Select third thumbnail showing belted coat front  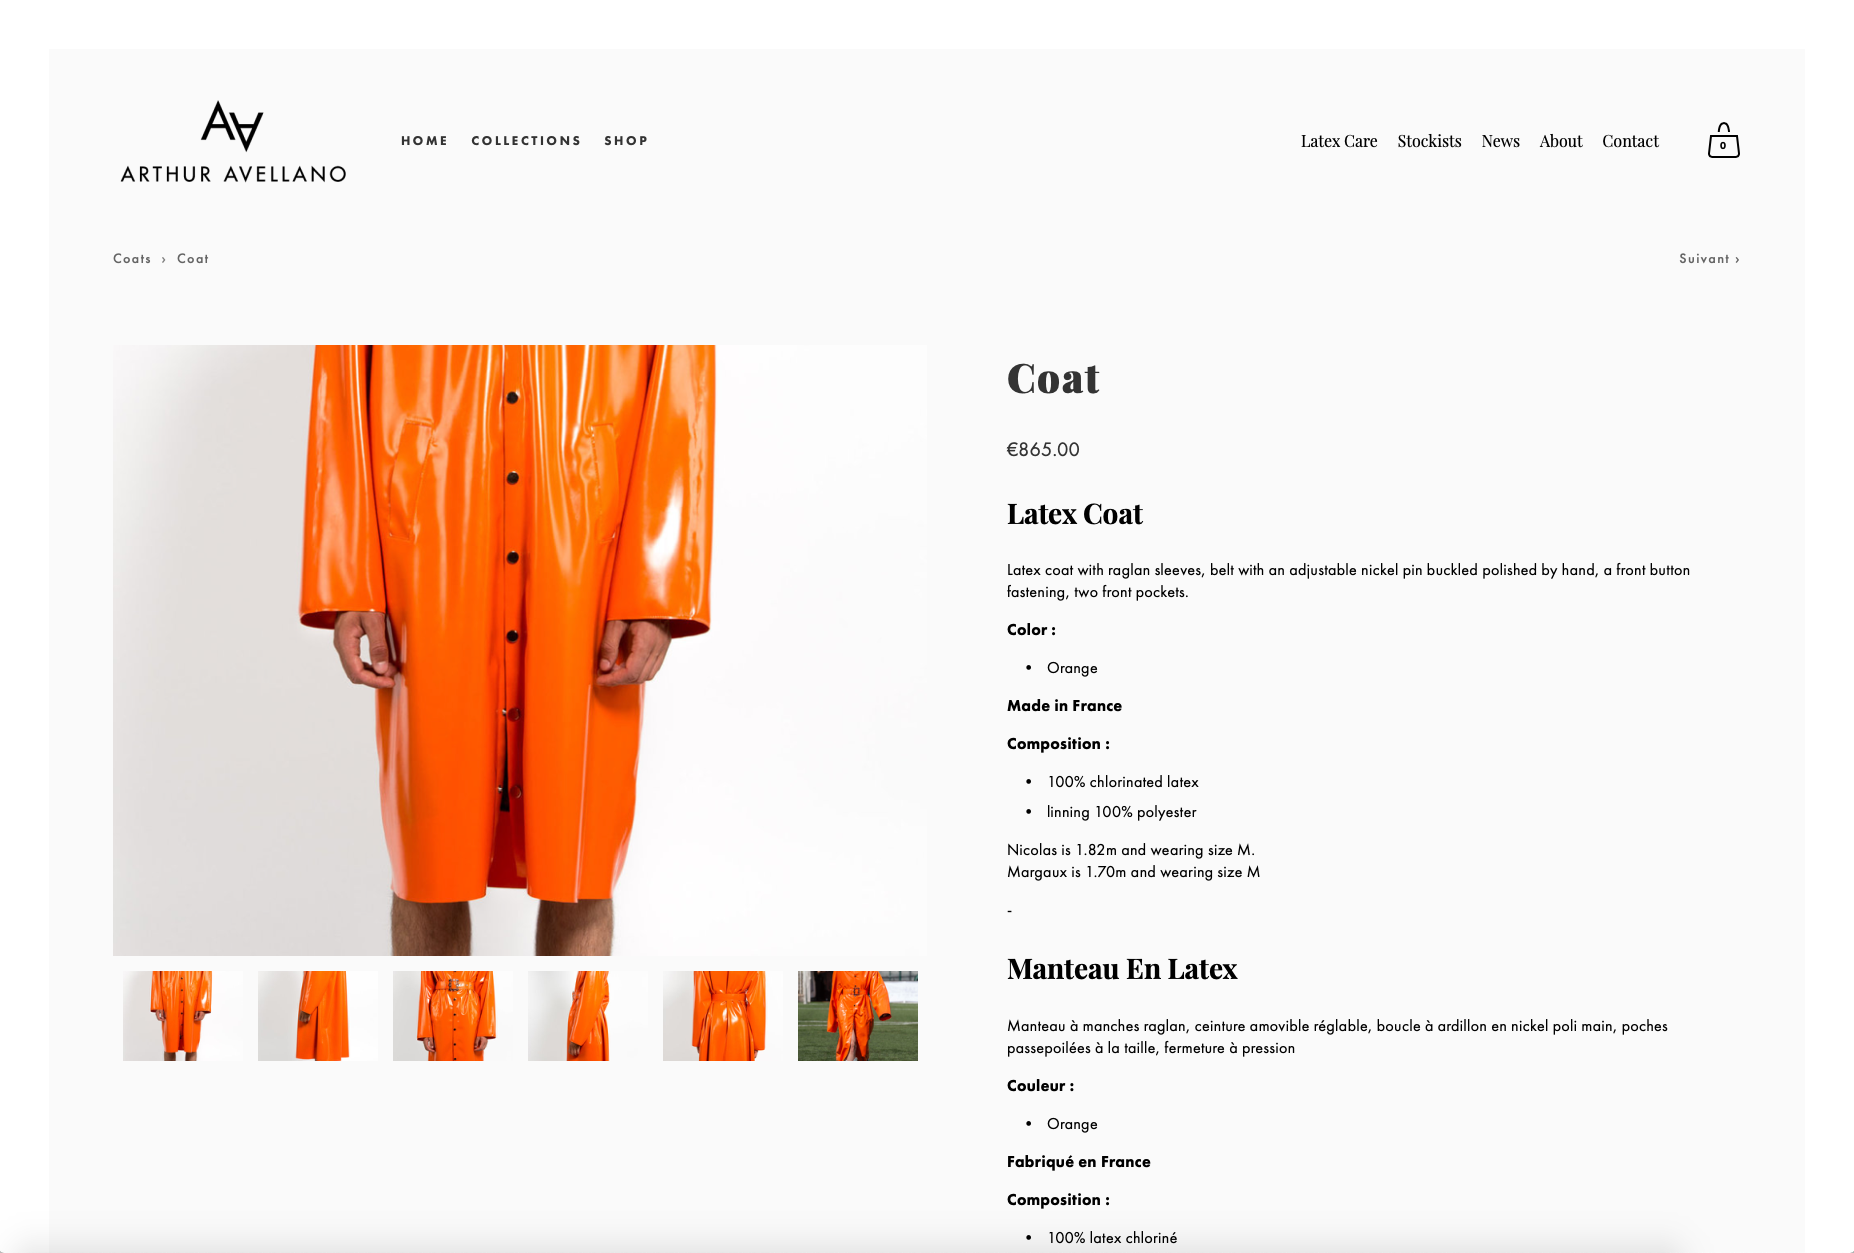453,1016
